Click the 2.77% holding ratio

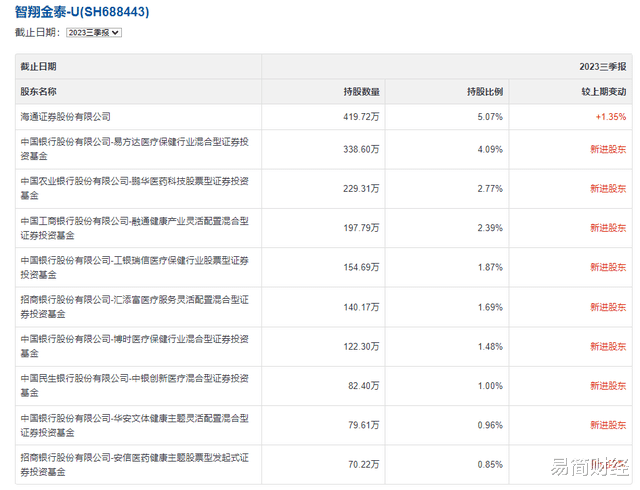pyautogui.click(x=490, y=188)
